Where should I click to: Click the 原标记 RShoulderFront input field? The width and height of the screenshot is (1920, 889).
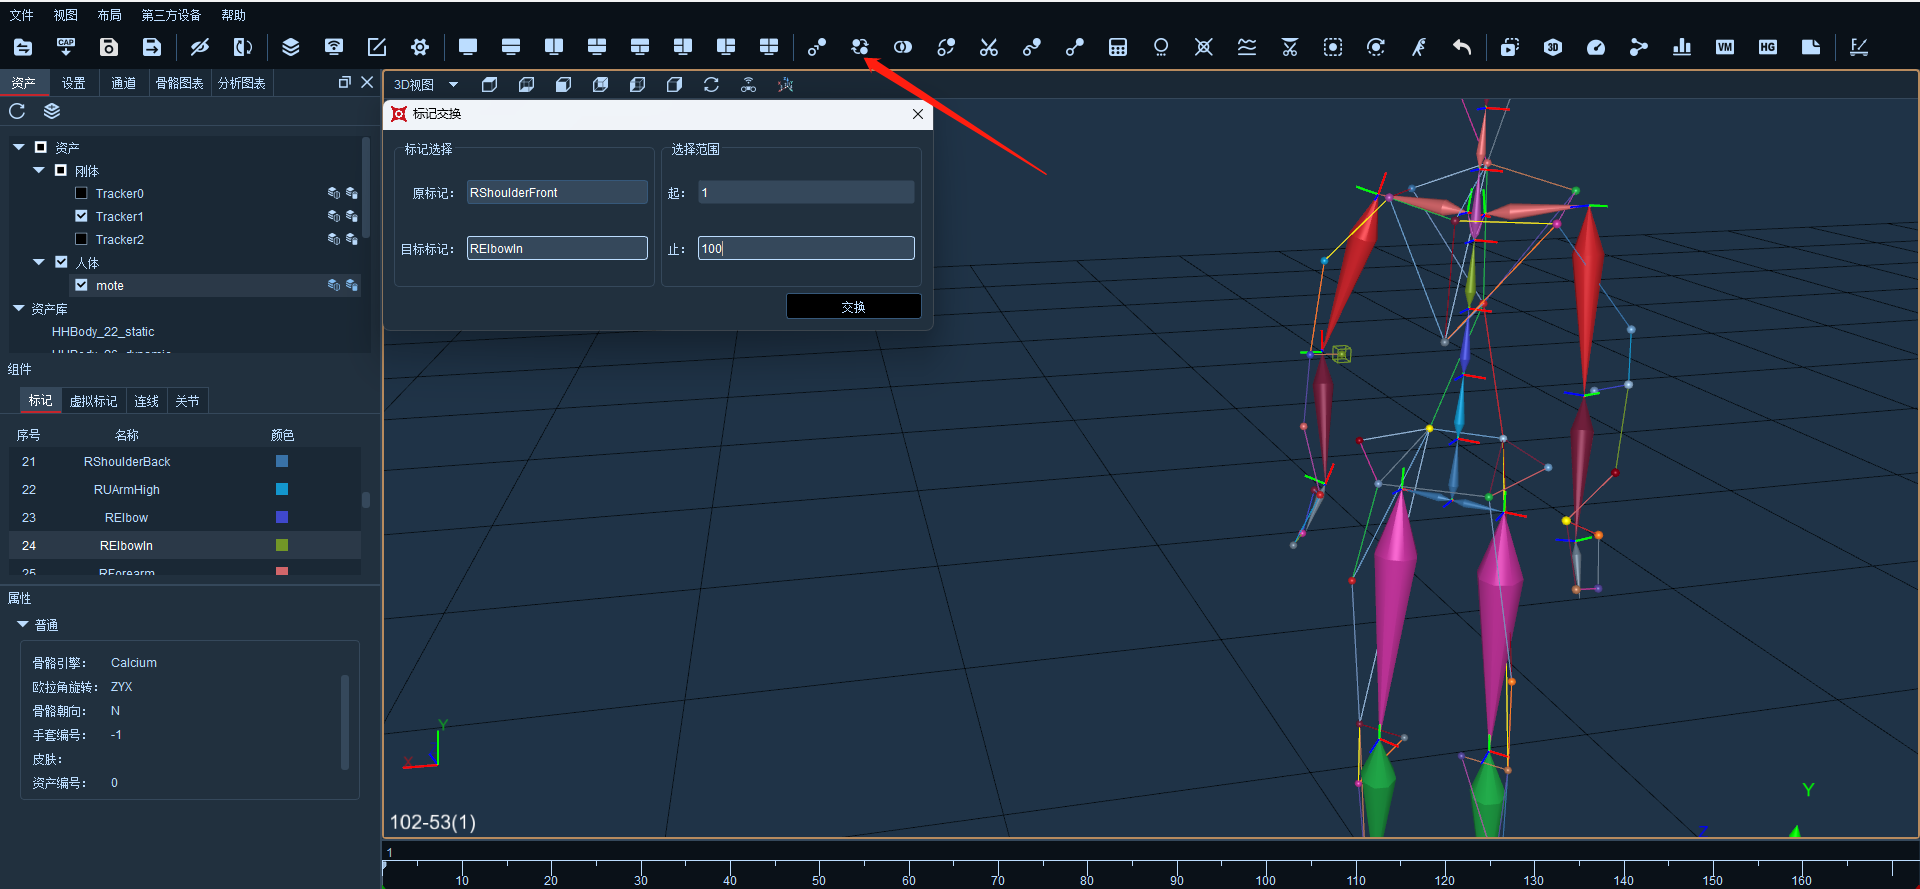[557, 192]
